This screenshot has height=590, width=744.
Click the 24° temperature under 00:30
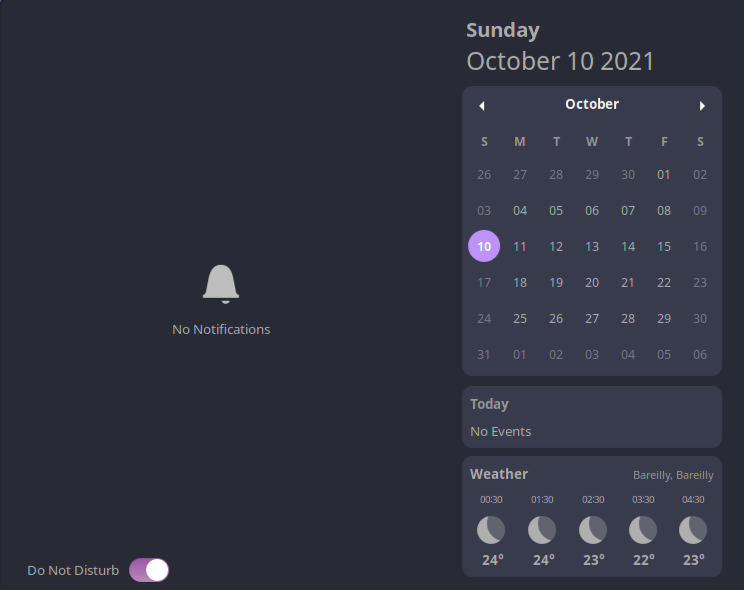(493, 560)
